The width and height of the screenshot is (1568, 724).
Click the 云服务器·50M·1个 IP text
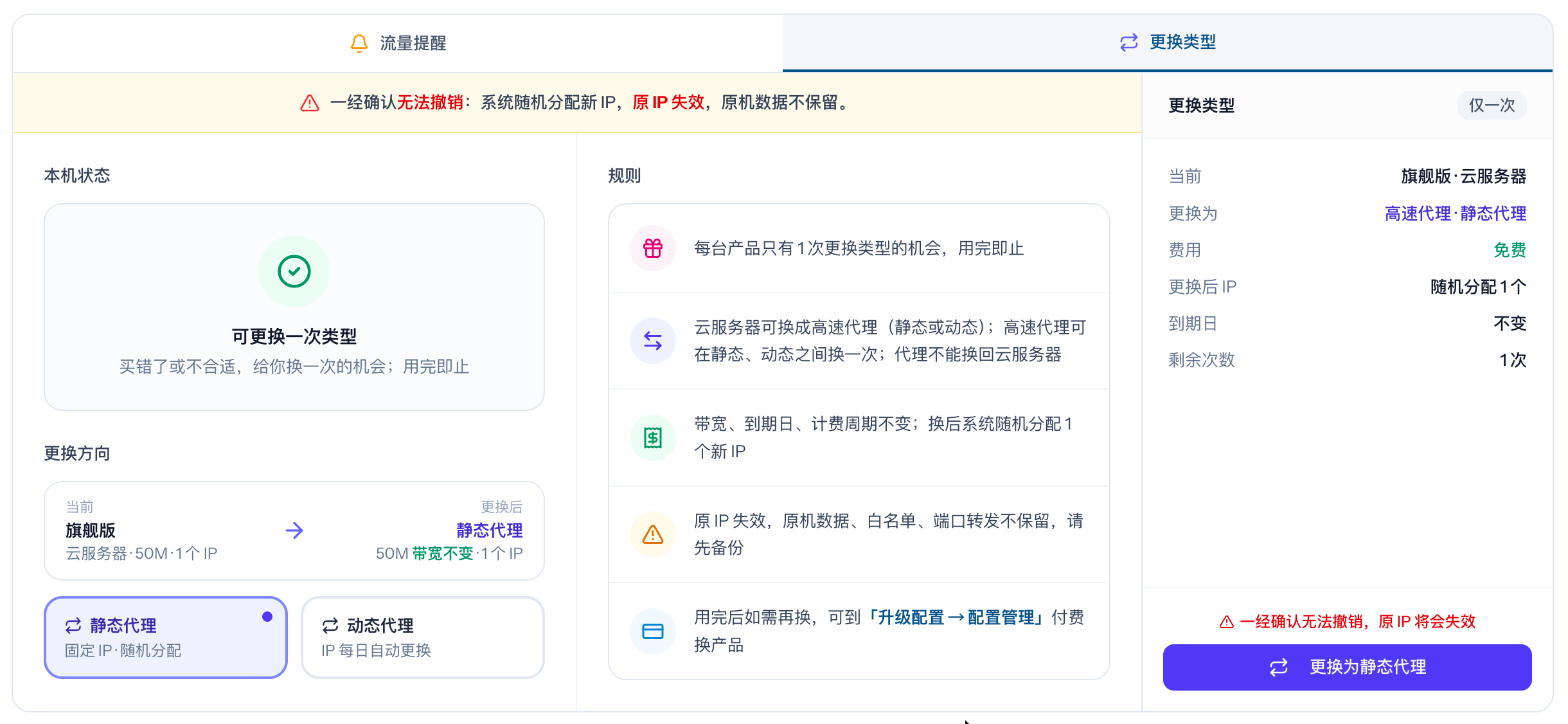pyautogui.click(x=141, y=553)
